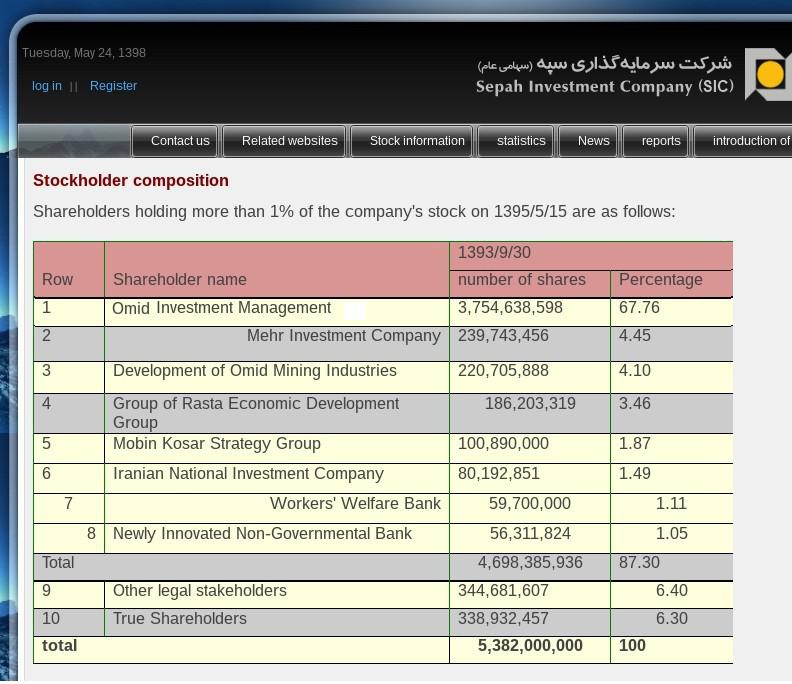This screenshot has height=684, width=792.
Task: Select share count 80,192,851
Action: (499, 473)
